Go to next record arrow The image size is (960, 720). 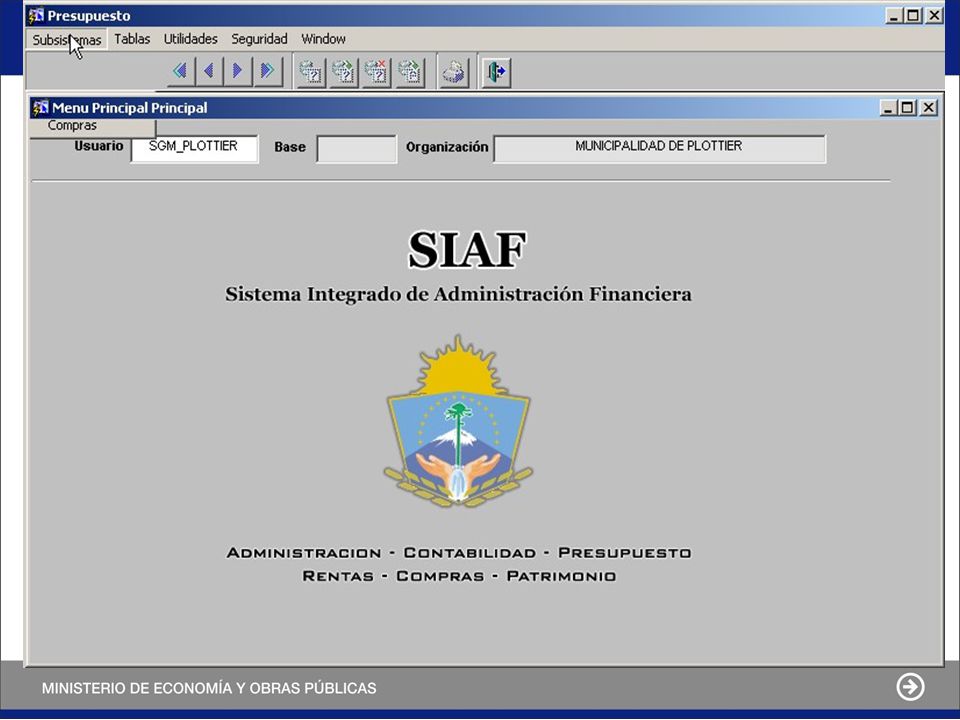(238, 72)
